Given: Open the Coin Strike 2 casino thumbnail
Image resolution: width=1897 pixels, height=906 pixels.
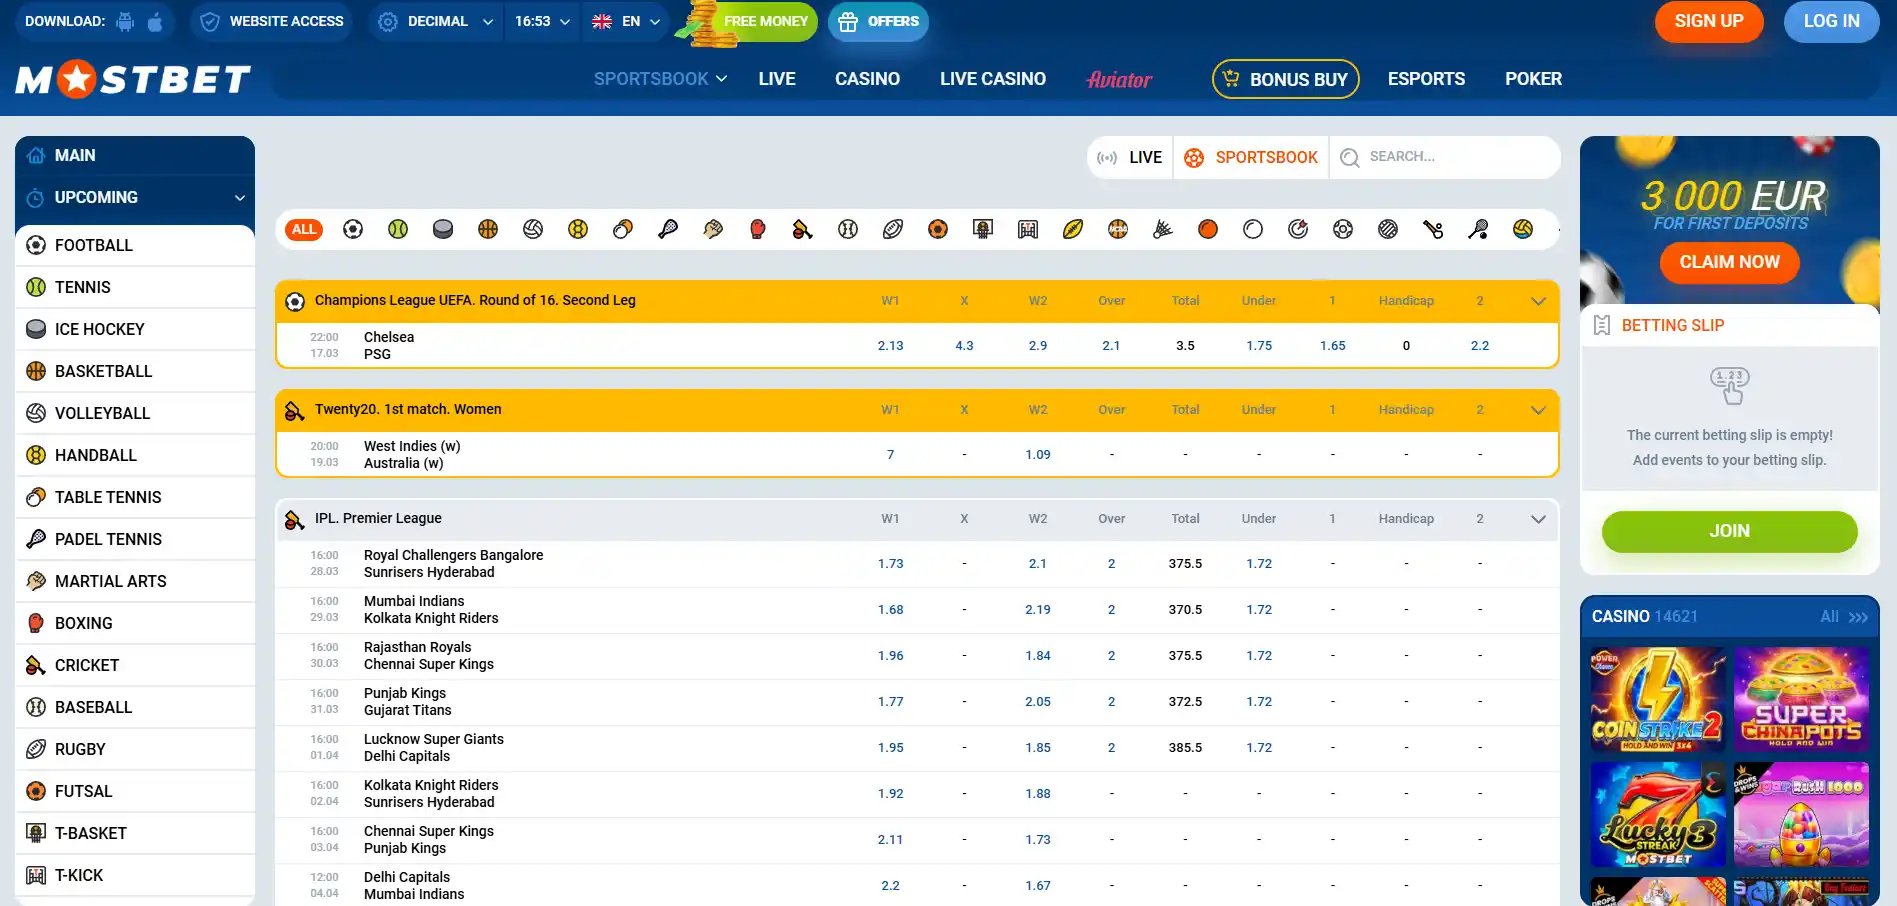Looking at the screenshot, I should (x=1657, y=700).
